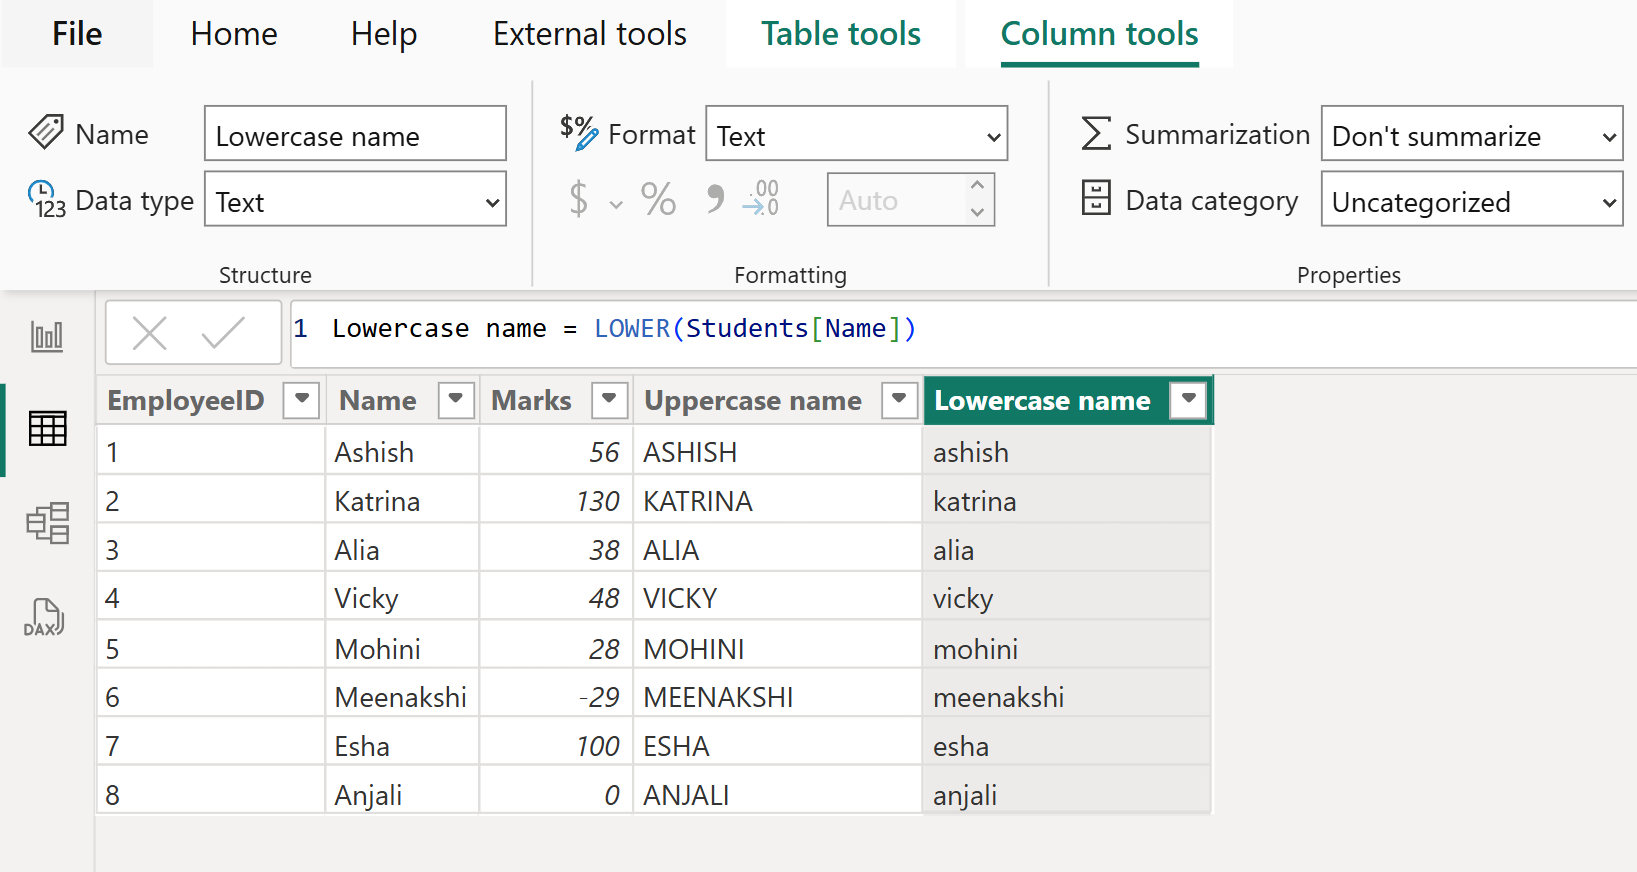Open the Home ribbon tab
This screenshot has width=1637, height=872.
click(x=234, y=34)
